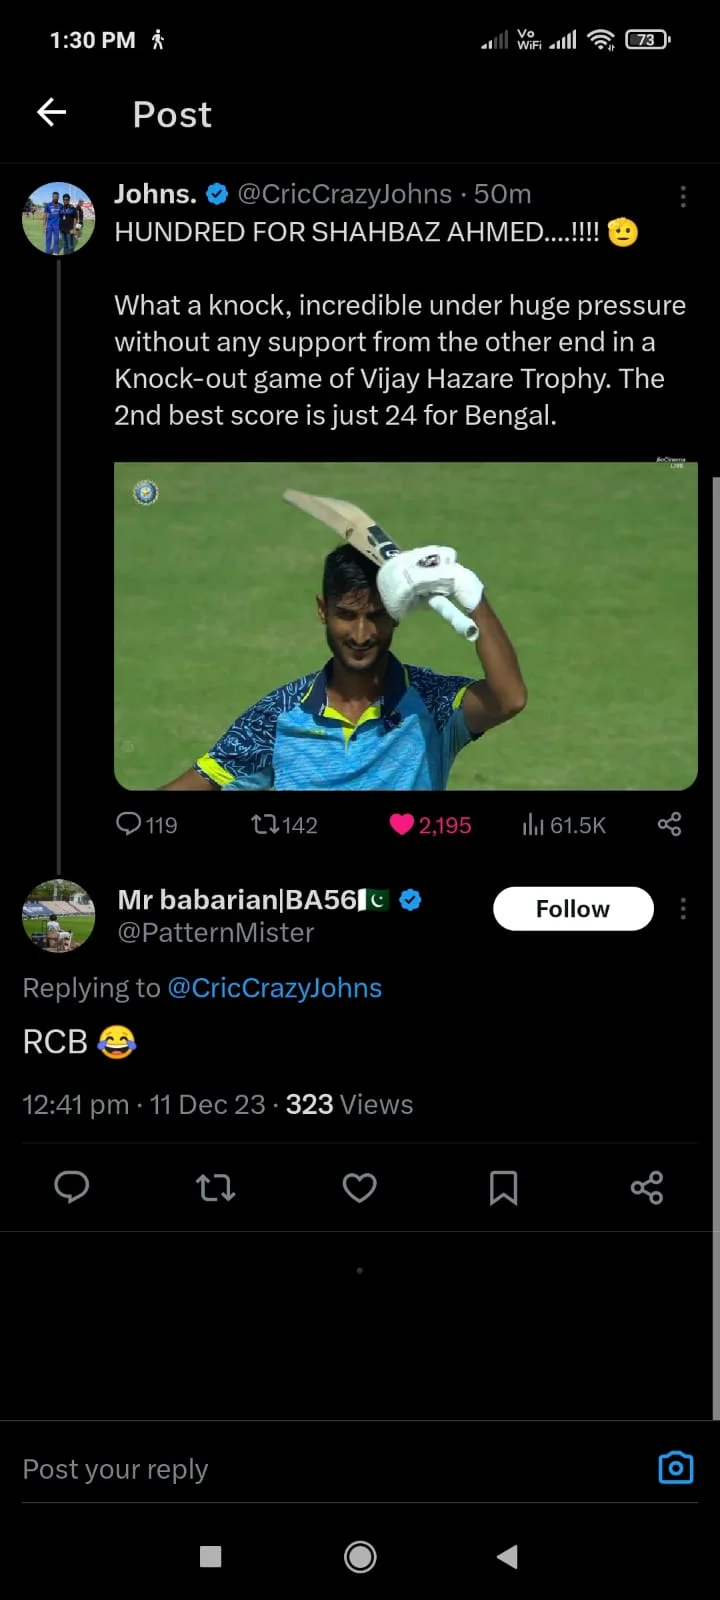This screenshot has height=1600, width=720.
Task: Open the three-dot menu on Johns.'s post
Action: click(x=683, y=196)
